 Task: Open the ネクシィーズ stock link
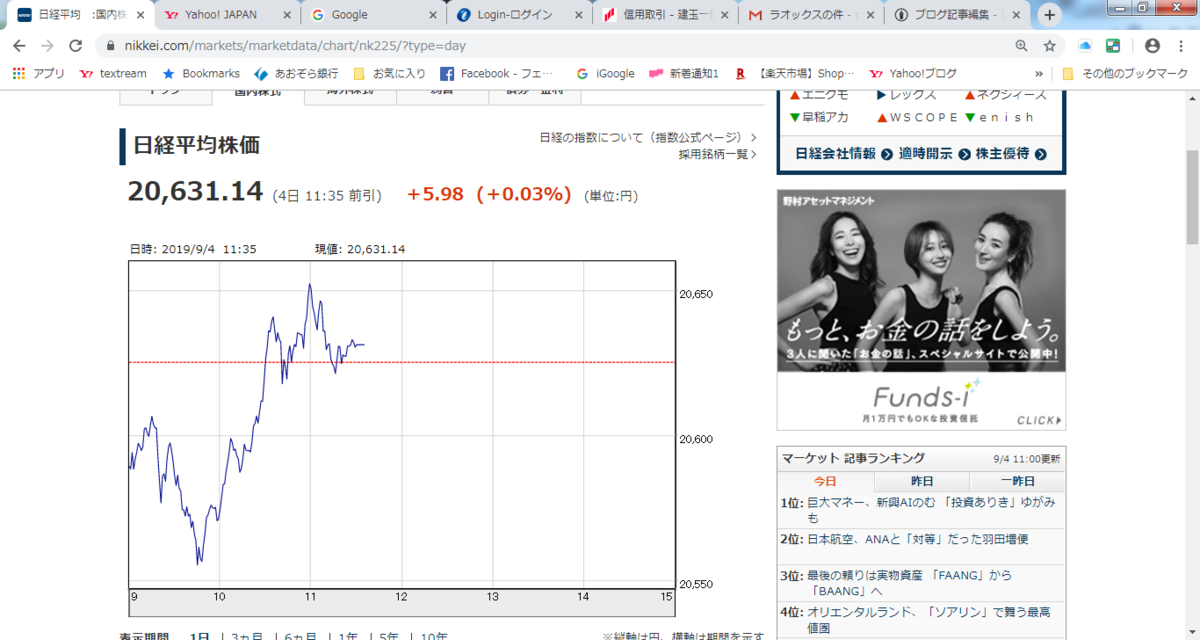[x=1005, y=95]
